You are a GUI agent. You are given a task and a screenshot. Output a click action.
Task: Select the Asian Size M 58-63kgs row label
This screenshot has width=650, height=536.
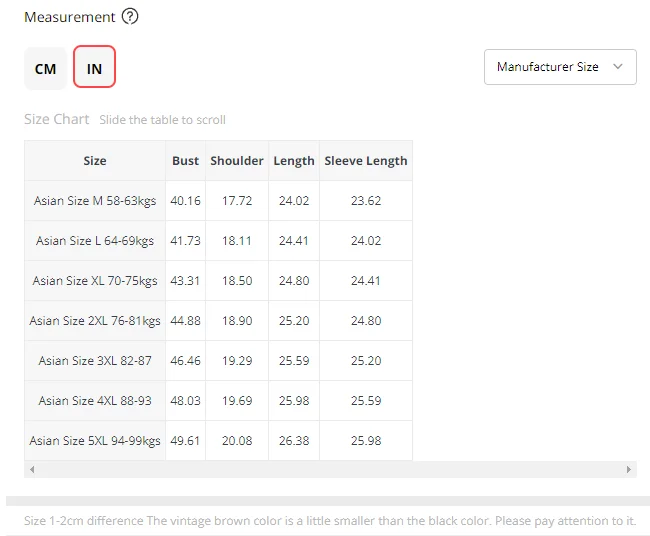95,201
